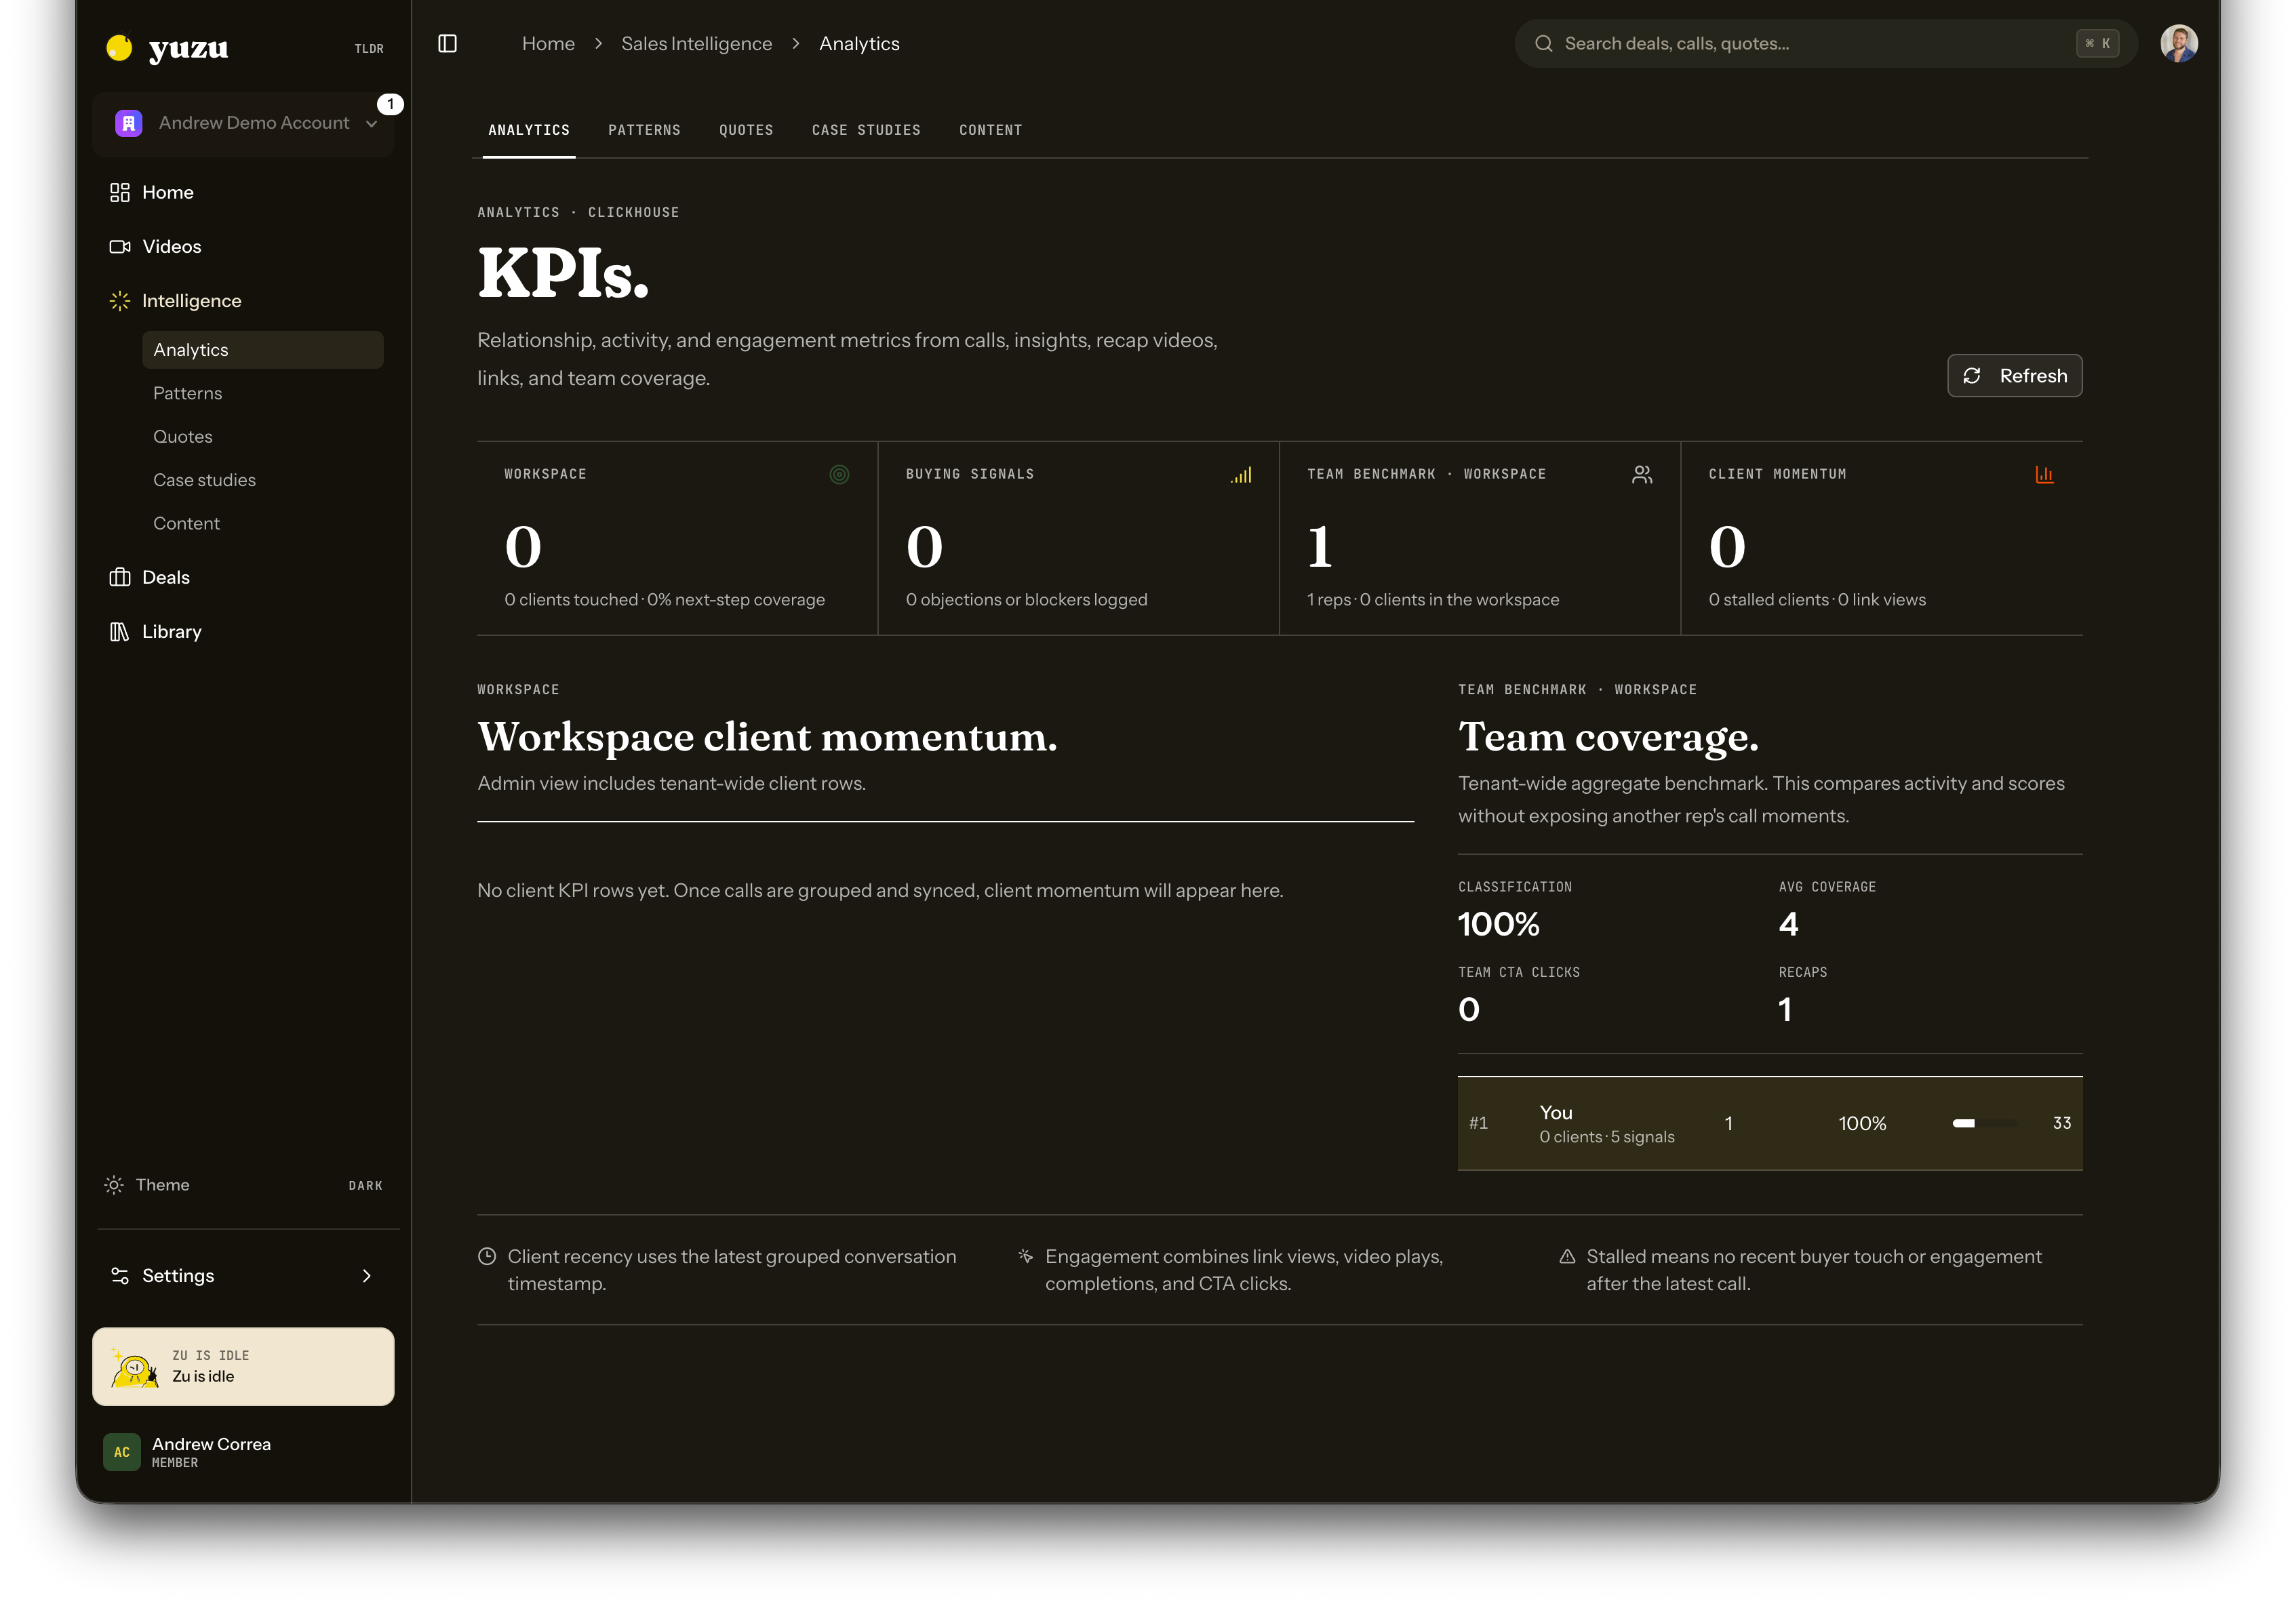Click the ⌘K shortcut badge
The height and width of the screenshot is (1604, 2296).
click(2097, 43)
